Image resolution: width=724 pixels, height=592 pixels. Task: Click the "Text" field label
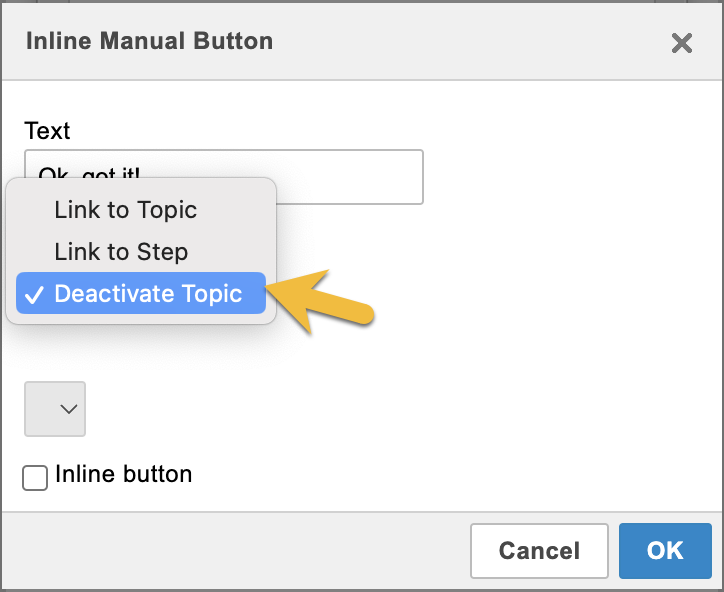[x=48, y=131]
